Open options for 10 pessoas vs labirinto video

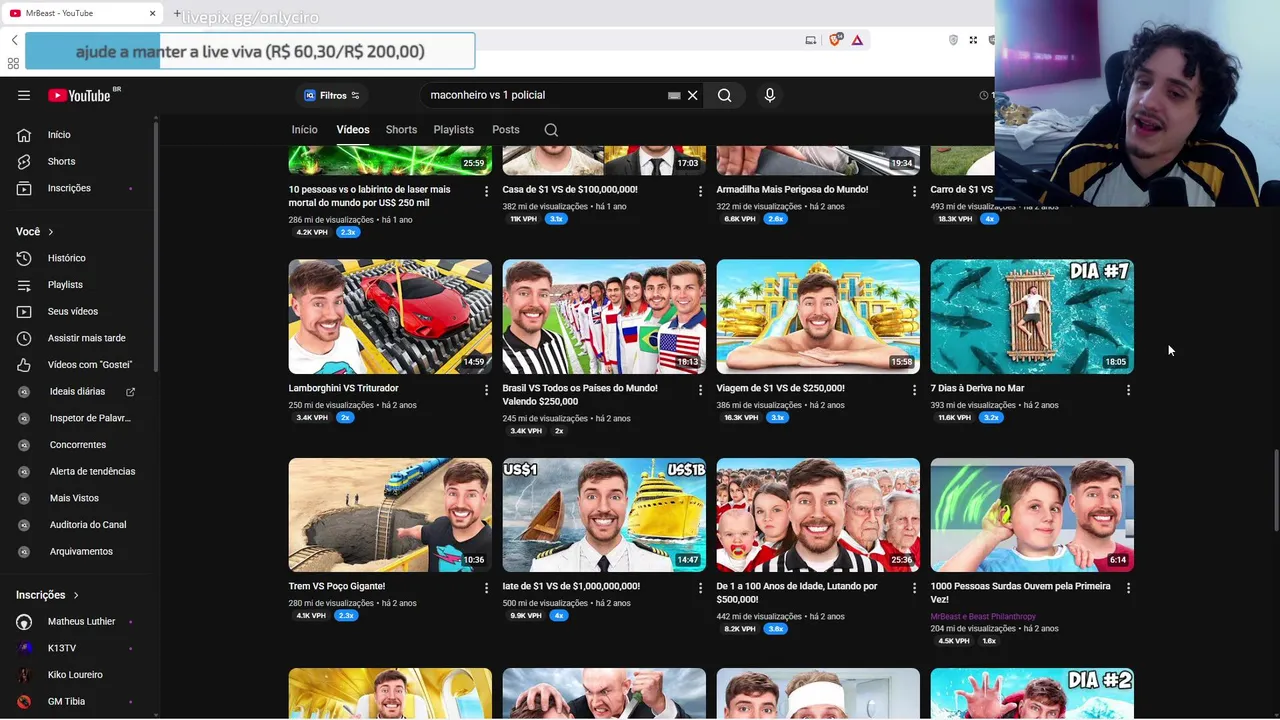[486, 191]
